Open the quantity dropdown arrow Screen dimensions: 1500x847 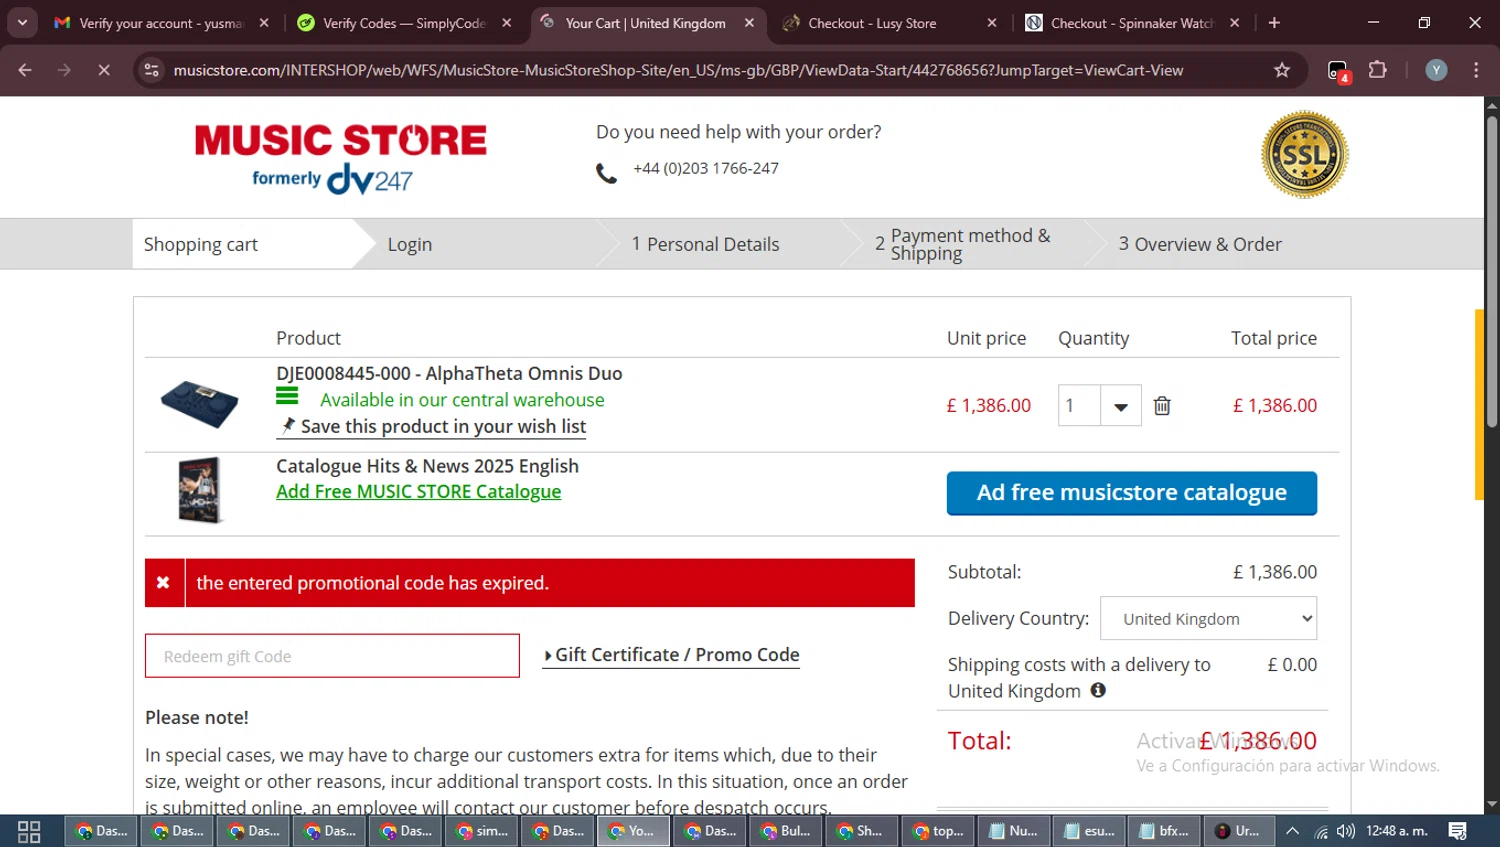1121,406
